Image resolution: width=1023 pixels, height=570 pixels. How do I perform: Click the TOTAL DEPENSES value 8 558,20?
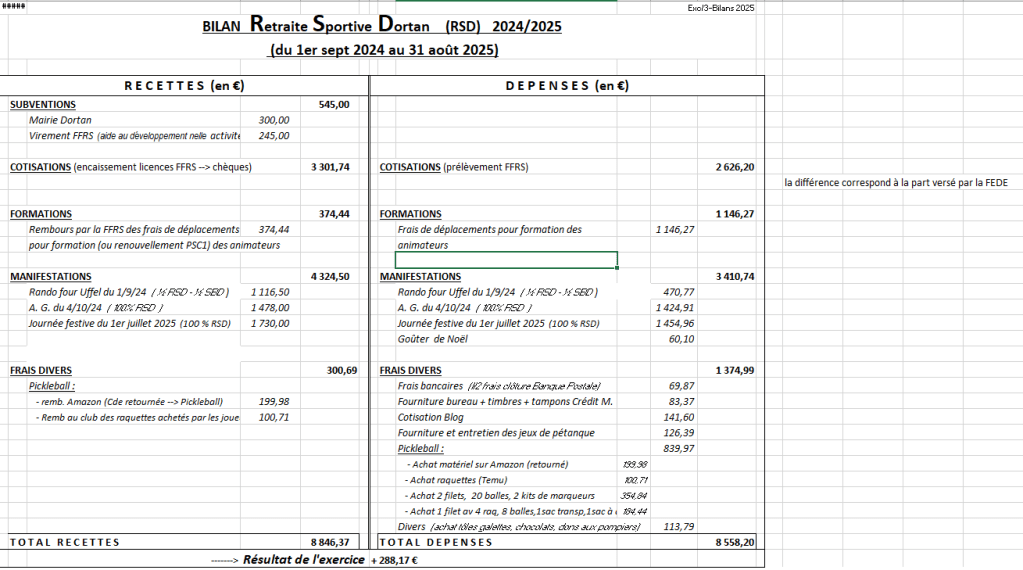coord(734,542)
